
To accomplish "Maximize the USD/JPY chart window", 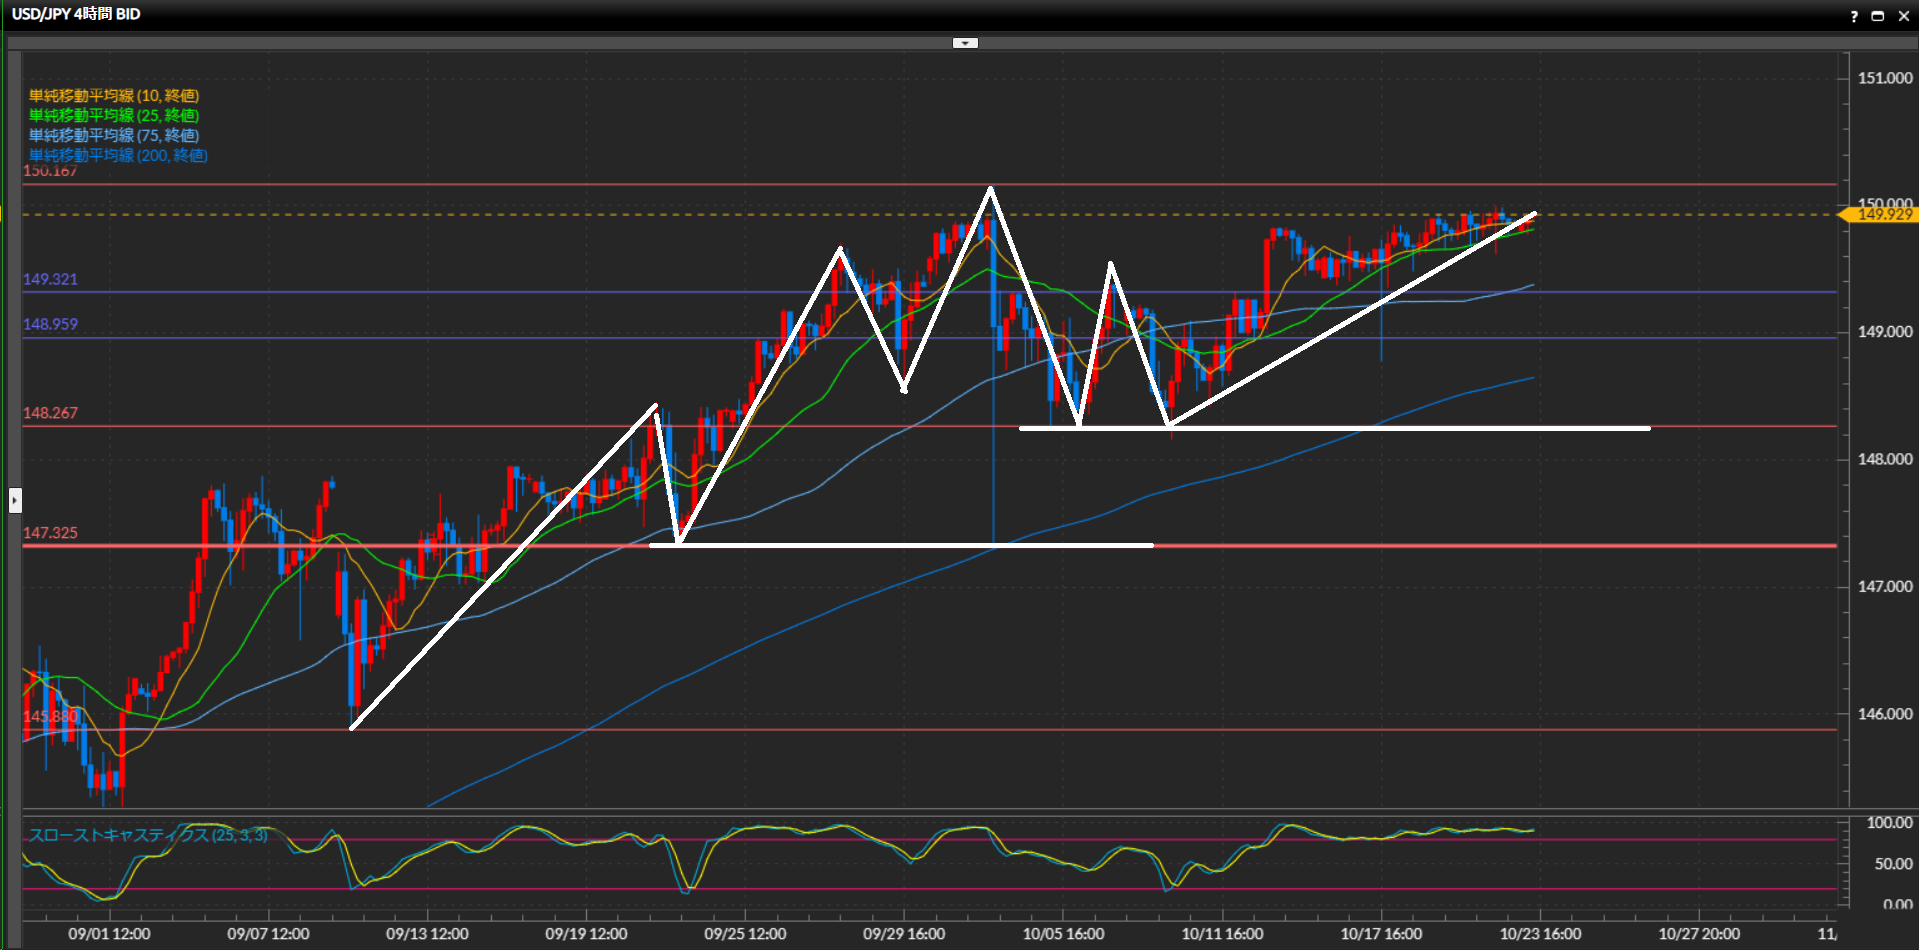I will (x=1877, y=16).
